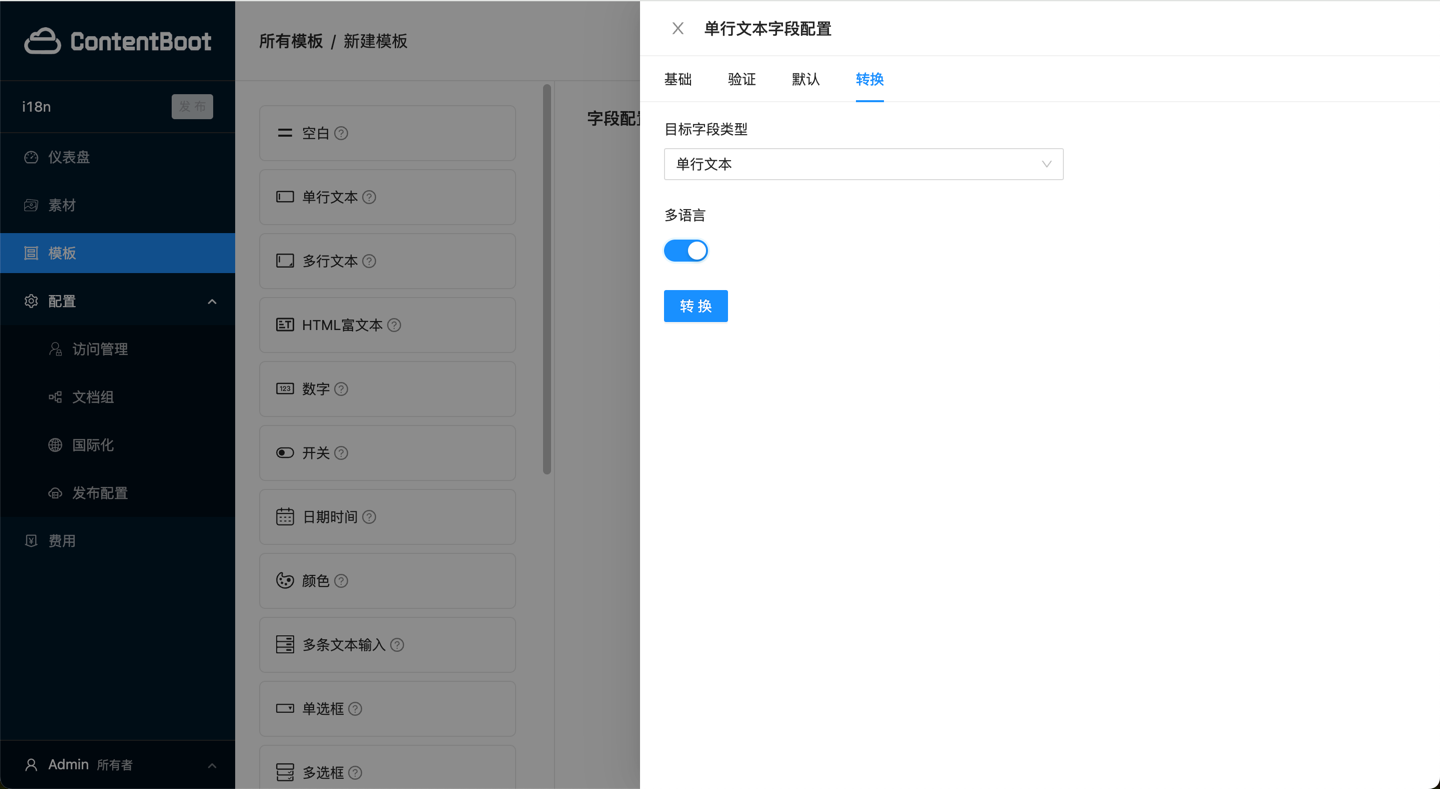This screenshot has width=1440, height=789.
Task: Click the 所有模板 breadcrumb link
Action: coord(291,41)
